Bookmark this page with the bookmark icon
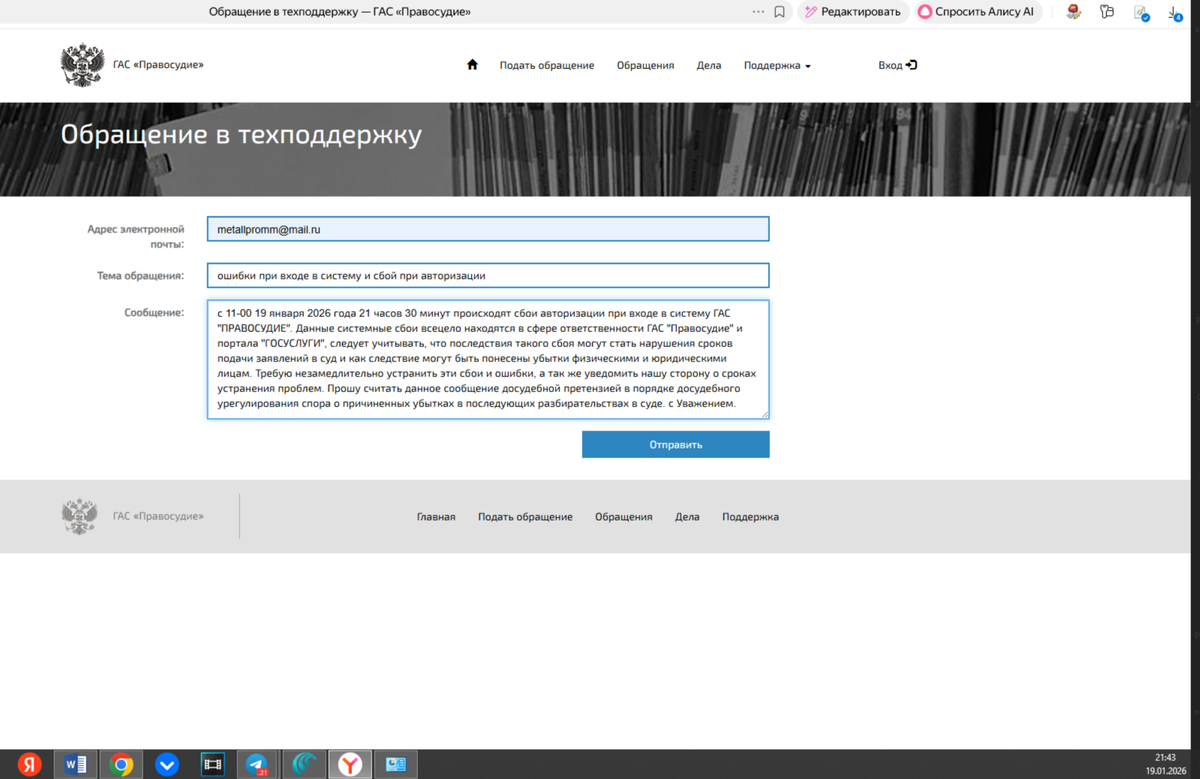Screen dimensions: 1200x779 (780, 12)
